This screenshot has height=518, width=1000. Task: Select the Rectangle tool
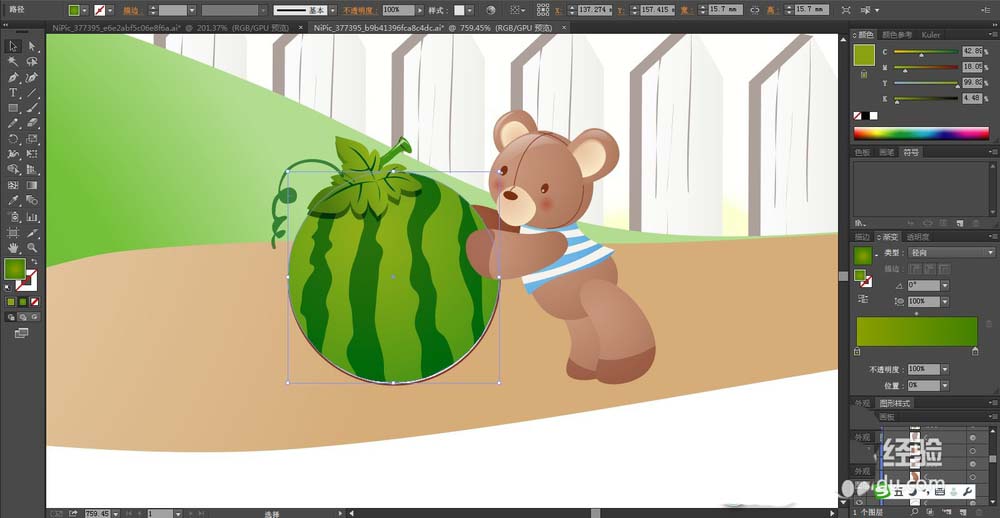pyautogui.click(x=13, y=108)
